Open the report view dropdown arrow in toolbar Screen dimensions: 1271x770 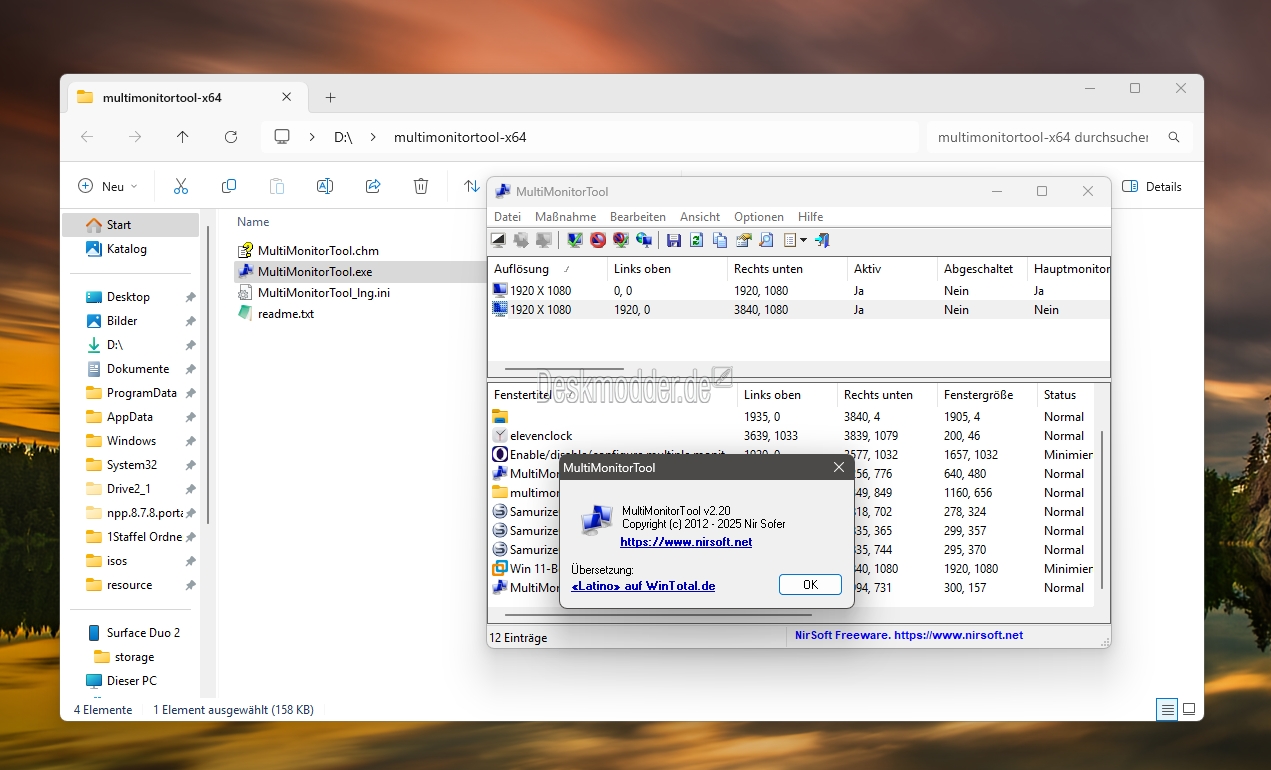click(803, 240)
